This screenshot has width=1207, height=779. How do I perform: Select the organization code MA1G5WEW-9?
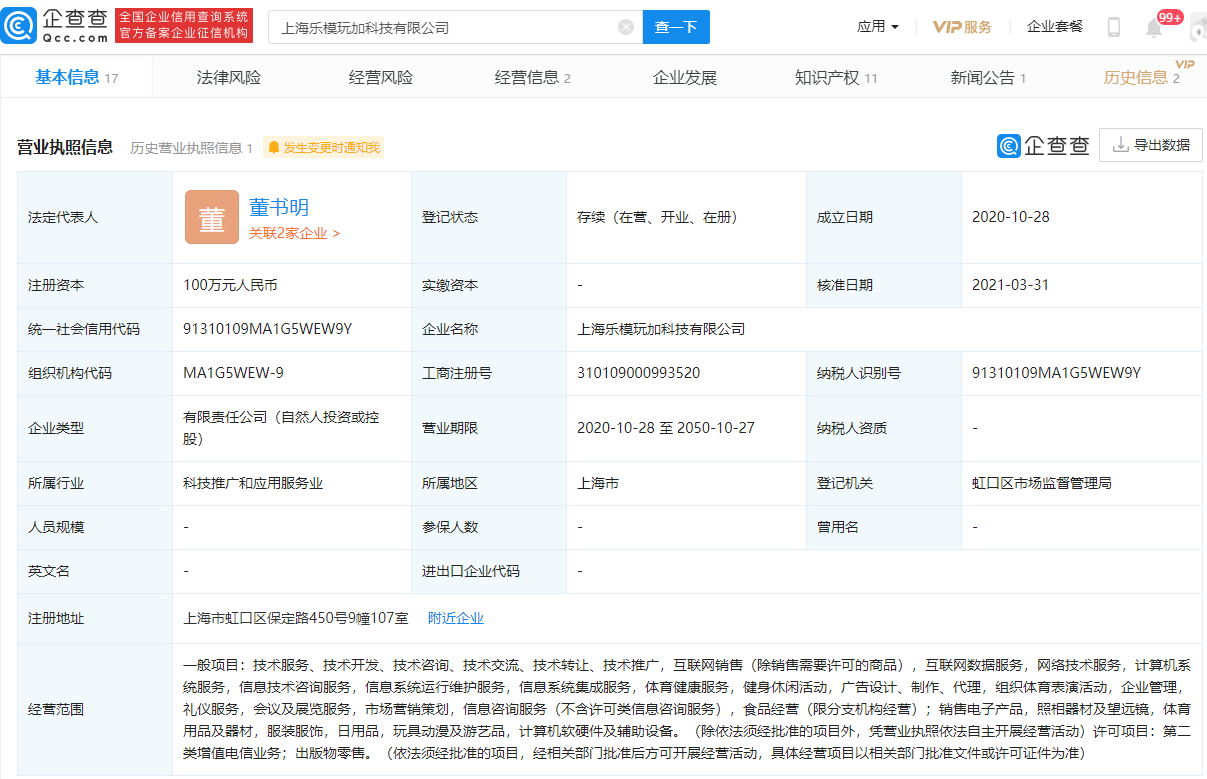click(x=233, y=373)
